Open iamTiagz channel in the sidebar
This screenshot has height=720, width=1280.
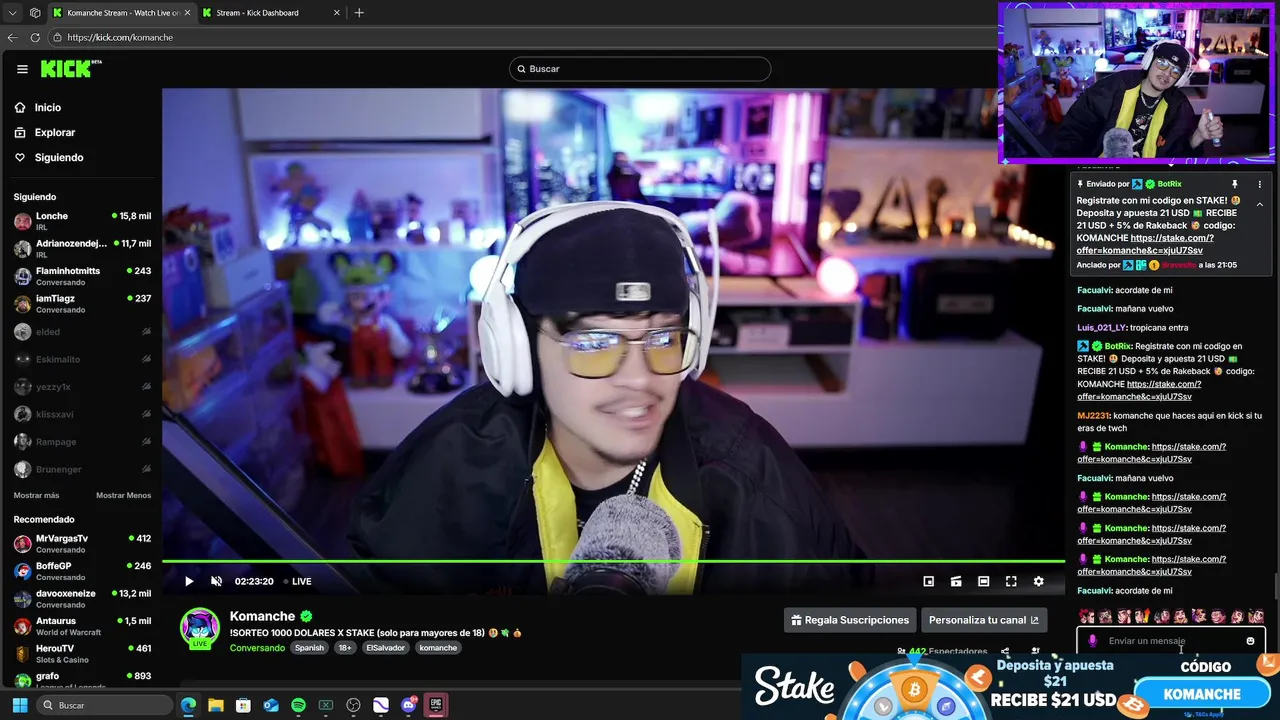coord(82,303)
